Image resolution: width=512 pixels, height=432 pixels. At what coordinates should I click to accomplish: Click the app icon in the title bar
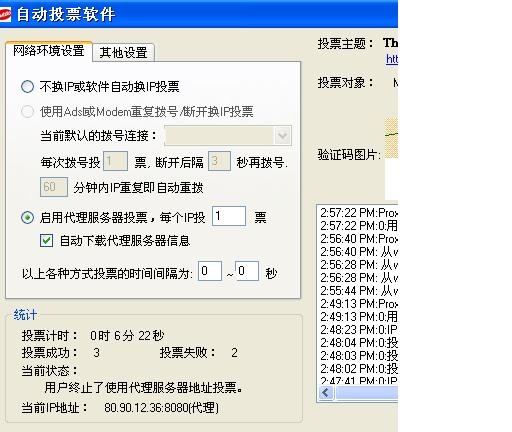tap(5, 15)
